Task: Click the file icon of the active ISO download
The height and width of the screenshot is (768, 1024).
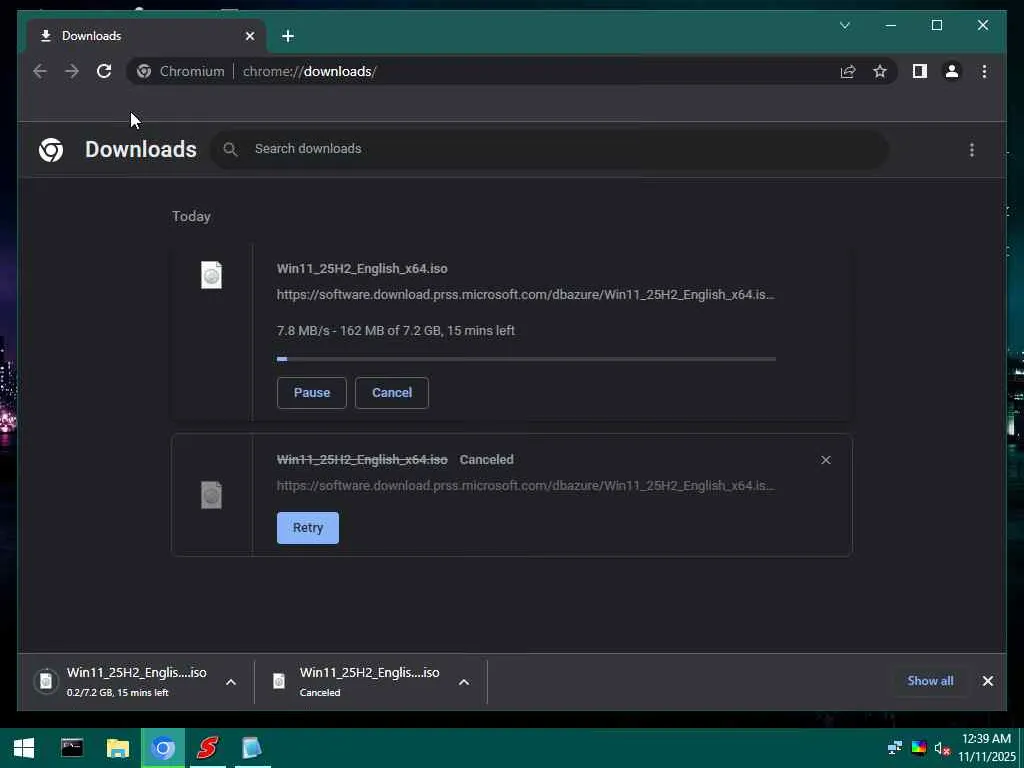Action: pos(211,275)
